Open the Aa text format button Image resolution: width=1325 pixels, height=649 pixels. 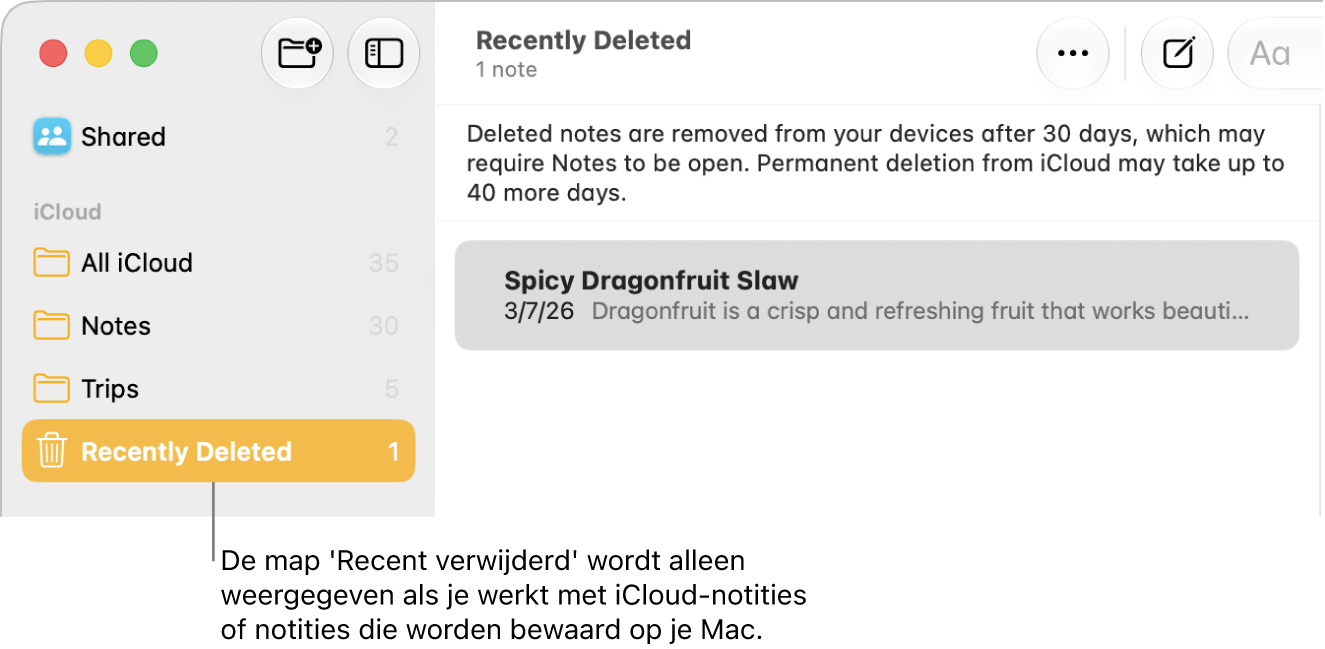coord(1271,53)
